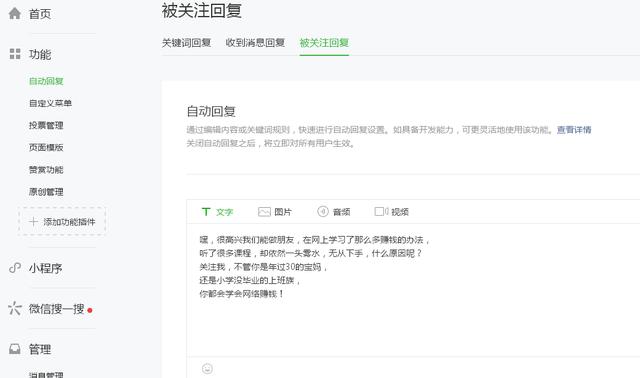Click 添加功能插件 button

click(62, 222)
